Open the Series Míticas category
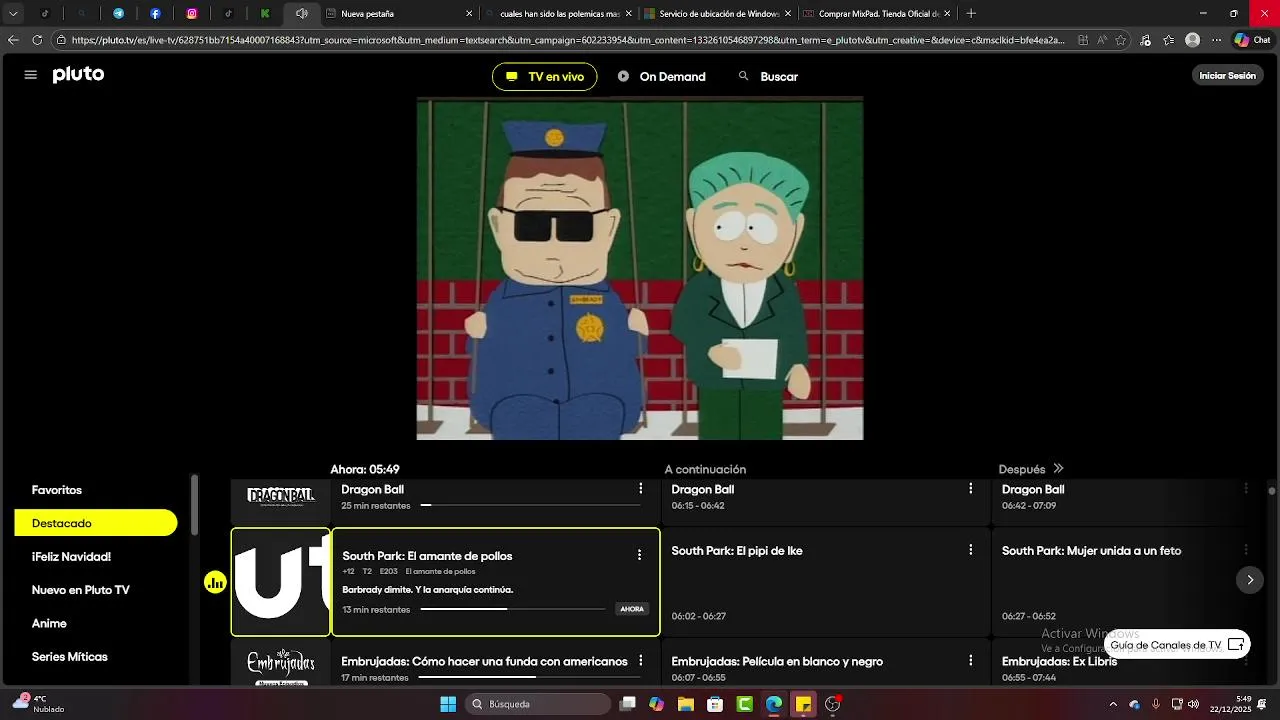 tap(69, 657)
